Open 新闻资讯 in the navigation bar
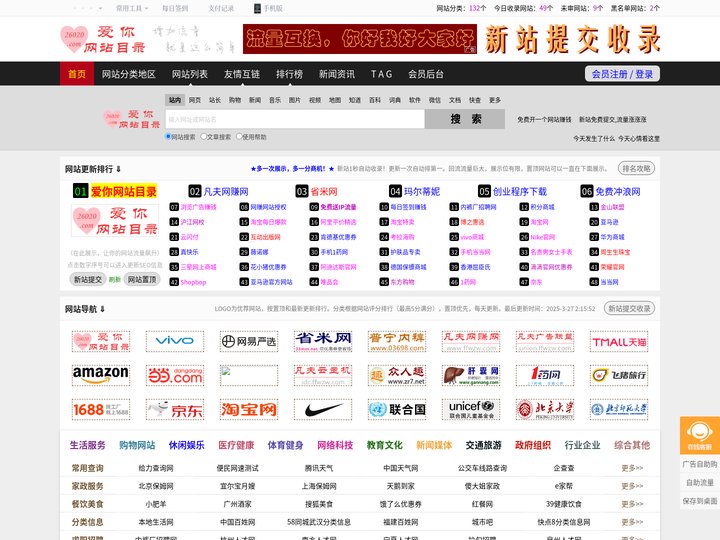 click(x=337, y=74)
